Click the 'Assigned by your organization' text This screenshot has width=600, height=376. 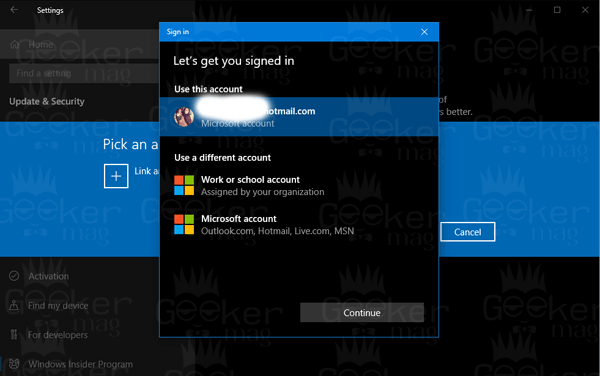click(262, 192)
